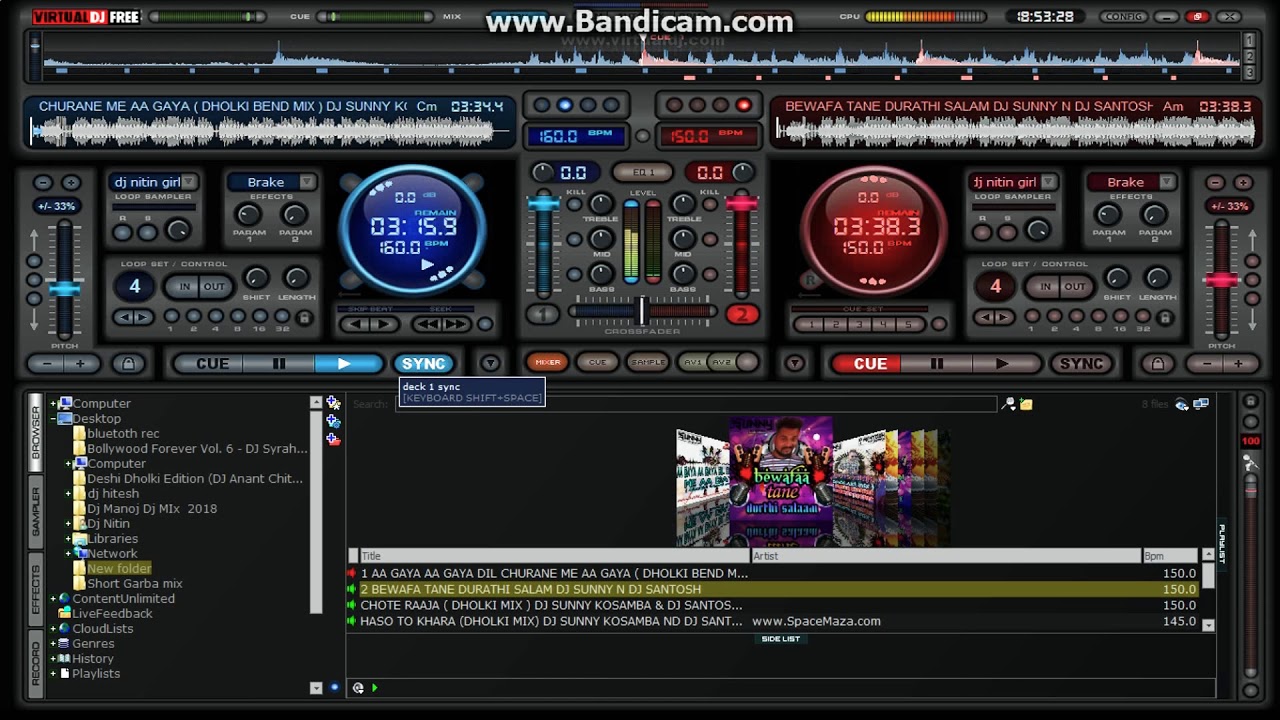1280x720 pixels.
Task: Click the pitch plus button on deck 1
Action: coord(82,364)
